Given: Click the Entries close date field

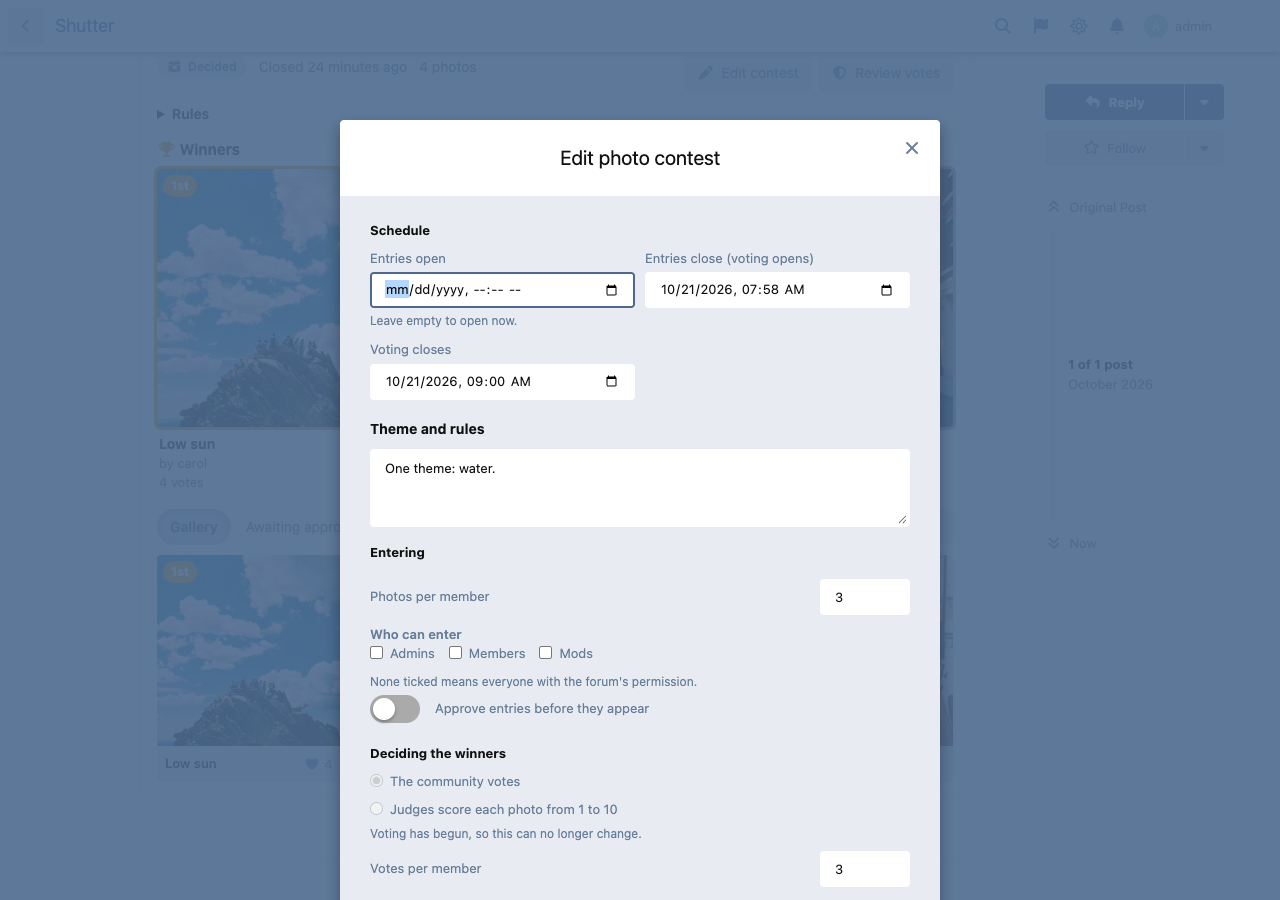Looking at the screenshot, I should (777, 290).
